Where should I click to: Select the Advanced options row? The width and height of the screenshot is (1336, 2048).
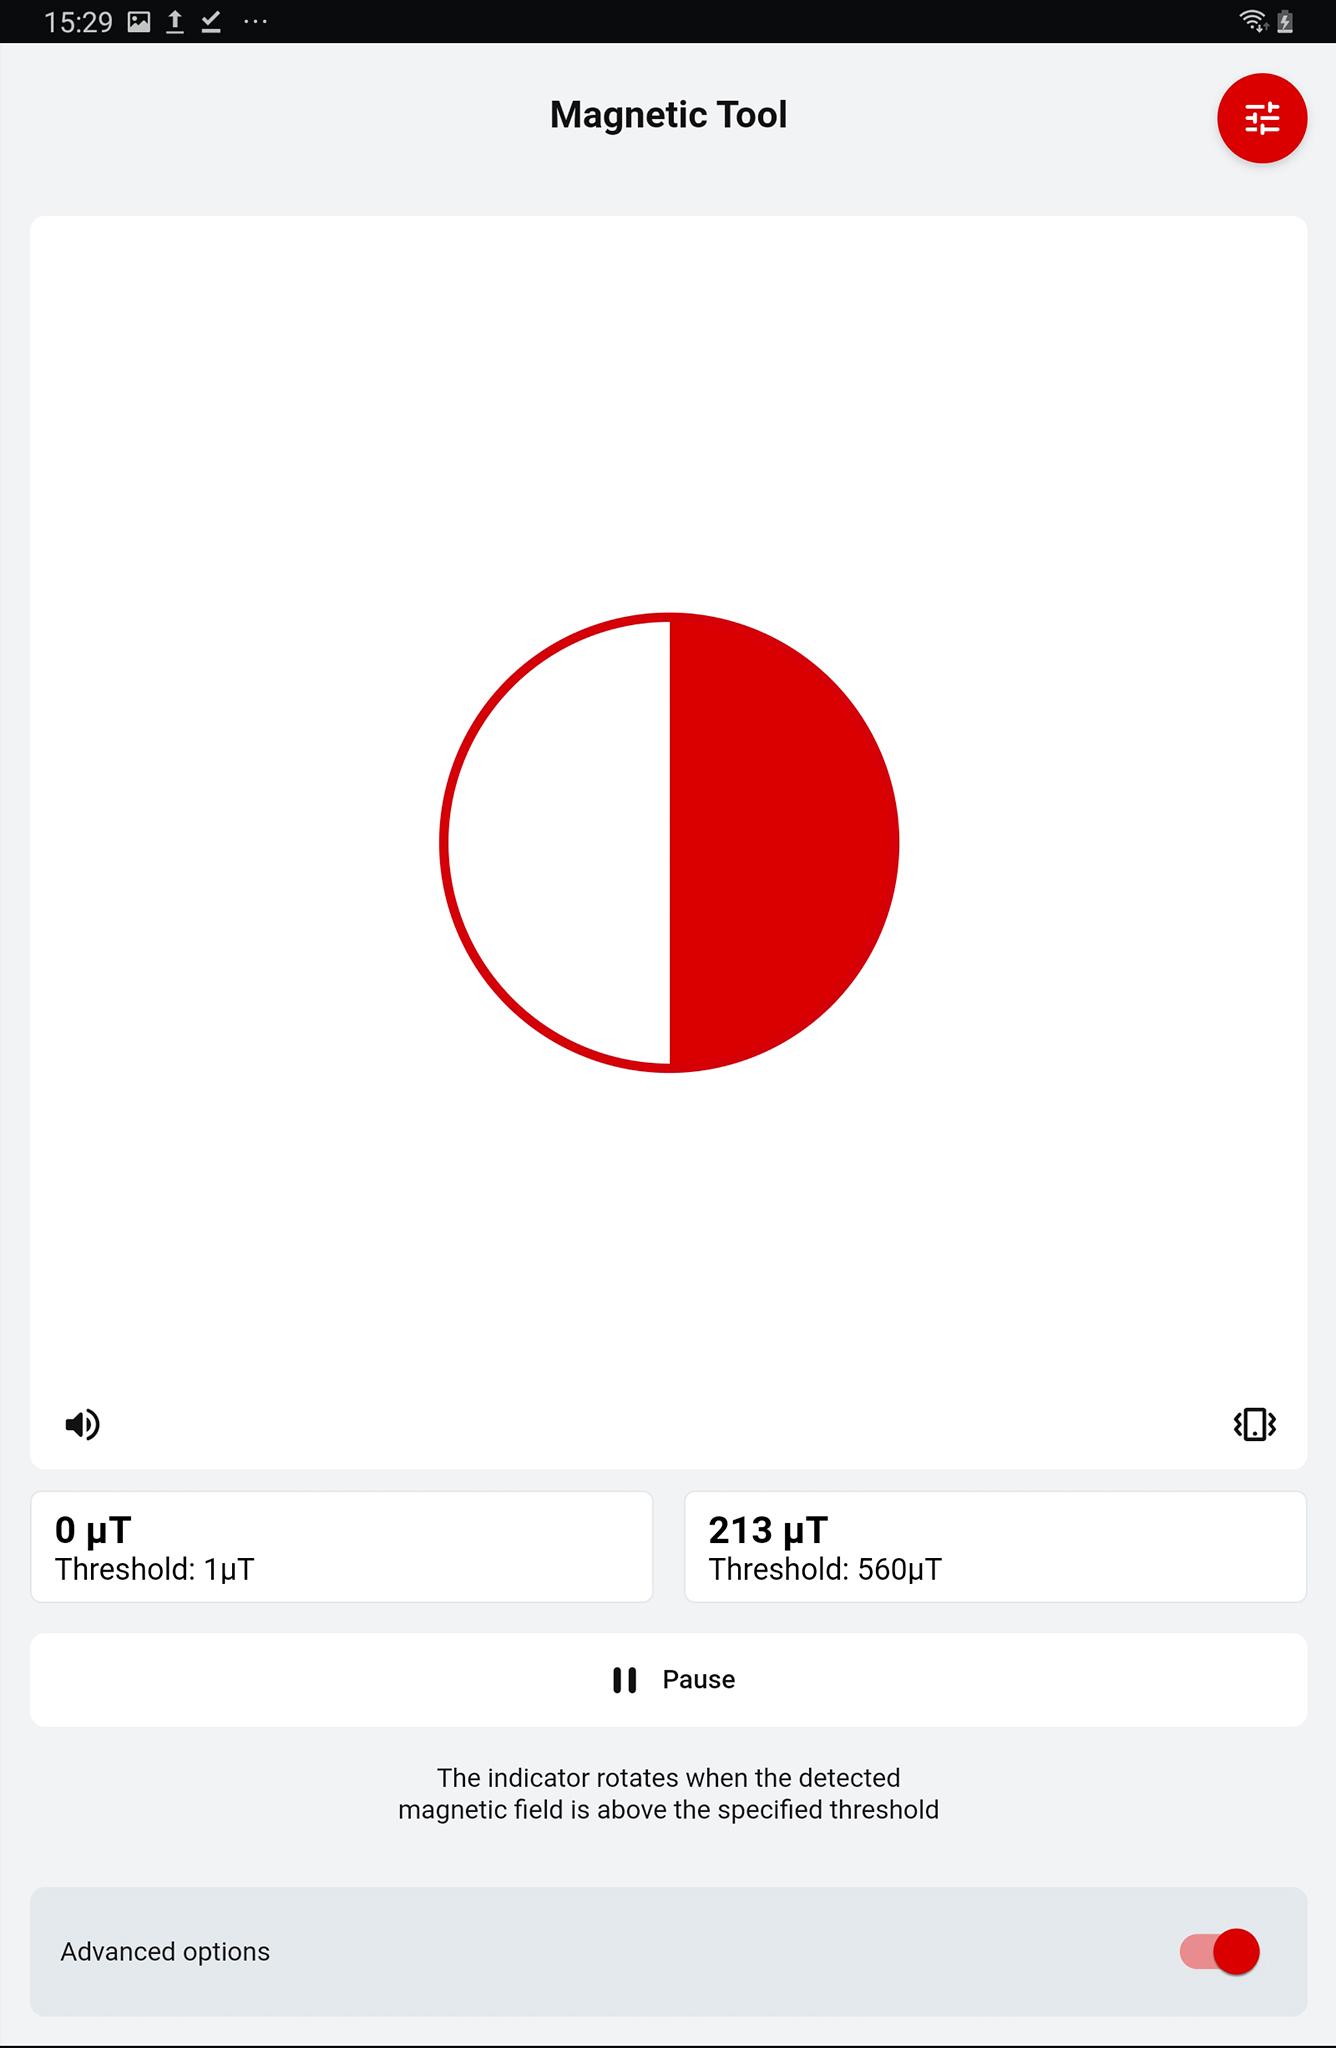pyautogui.click(x=668, y=1951)
